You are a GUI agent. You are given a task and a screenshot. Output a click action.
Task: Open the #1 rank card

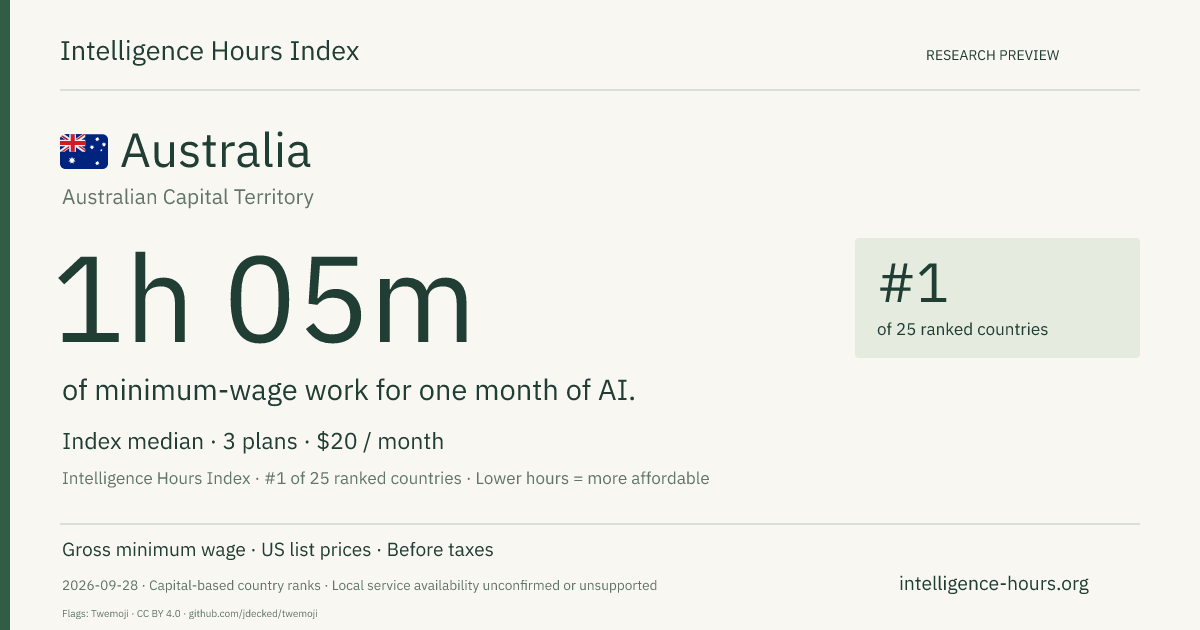point(997,298)
